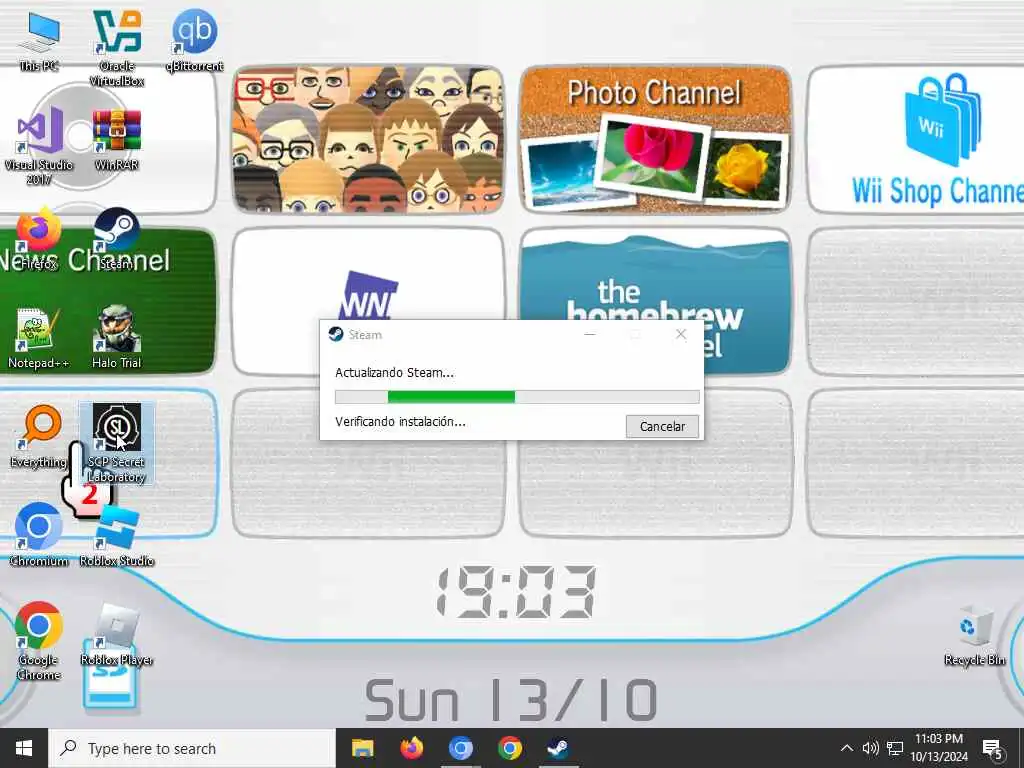This screenshot has width=1024, height=768.
Task: Select the Roblox Studio shortcut
Action: coord(117,535)
